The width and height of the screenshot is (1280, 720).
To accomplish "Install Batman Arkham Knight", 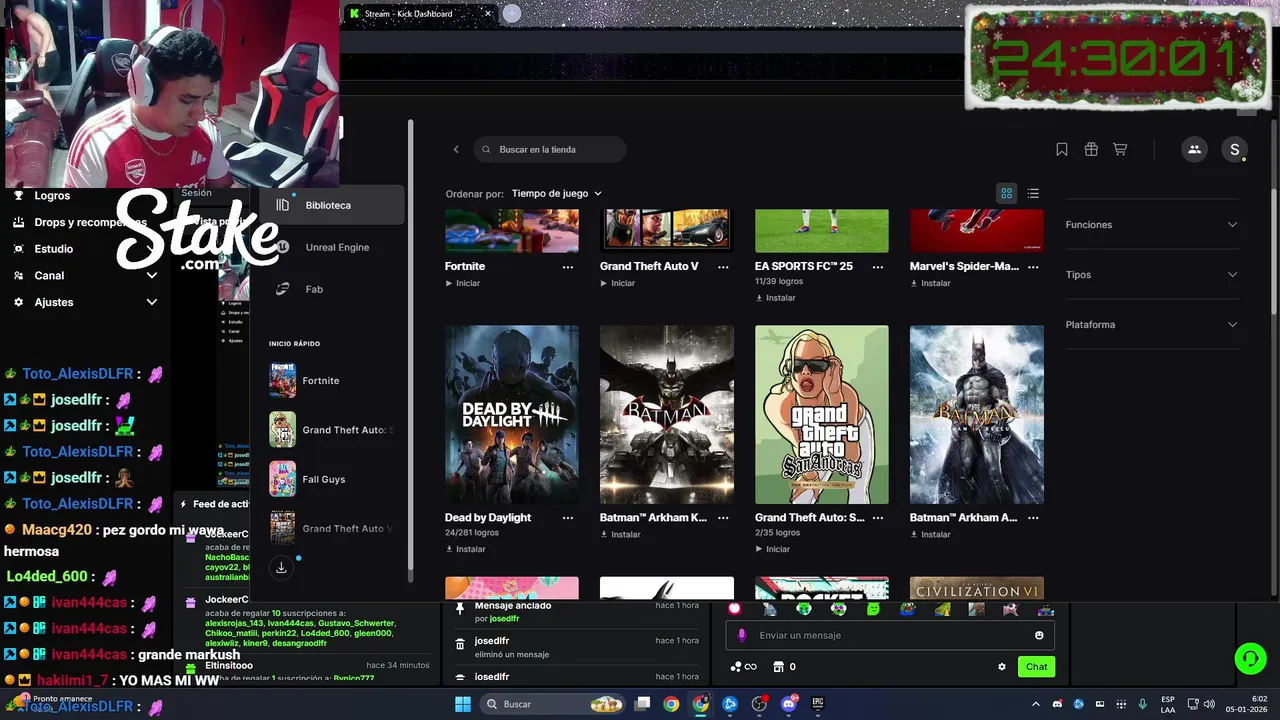I will 620,534.
